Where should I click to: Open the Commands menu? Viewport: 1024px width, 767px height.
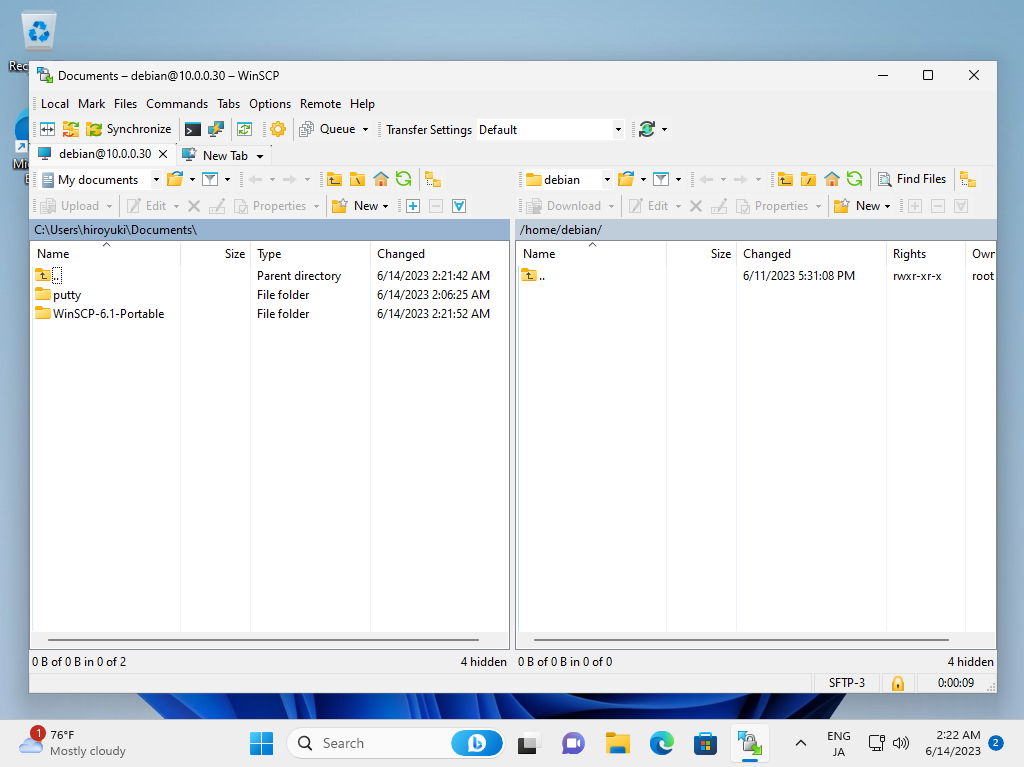[x=177, y=104]
